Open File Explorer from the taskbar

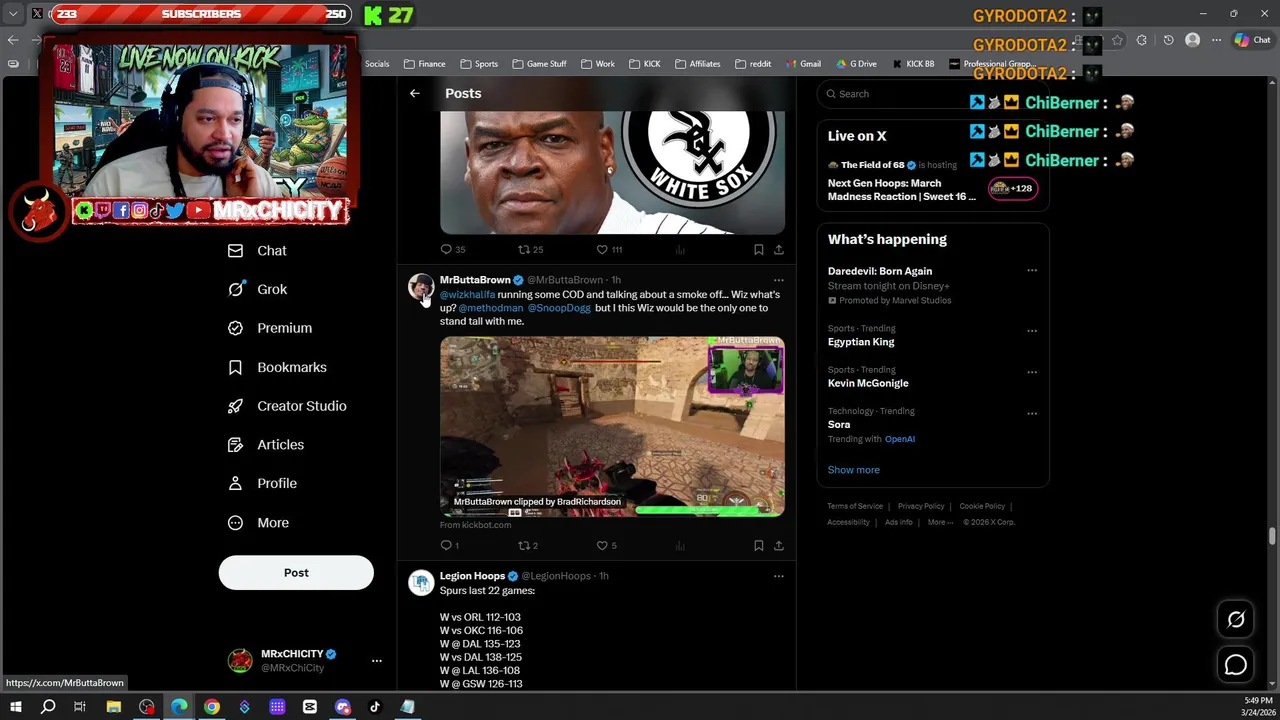[114, 707]
